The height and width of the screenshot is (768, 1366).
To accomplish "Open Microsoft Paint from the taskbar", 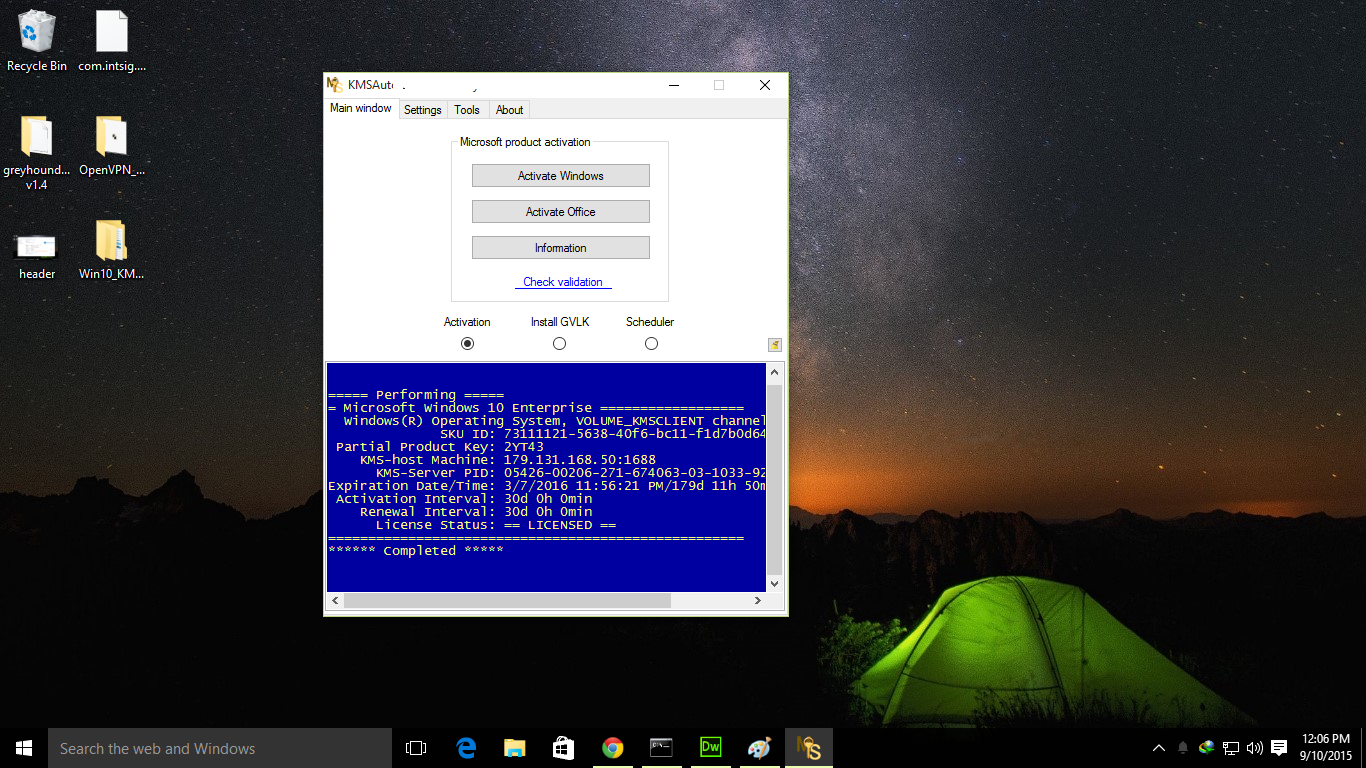I will 759,747.
